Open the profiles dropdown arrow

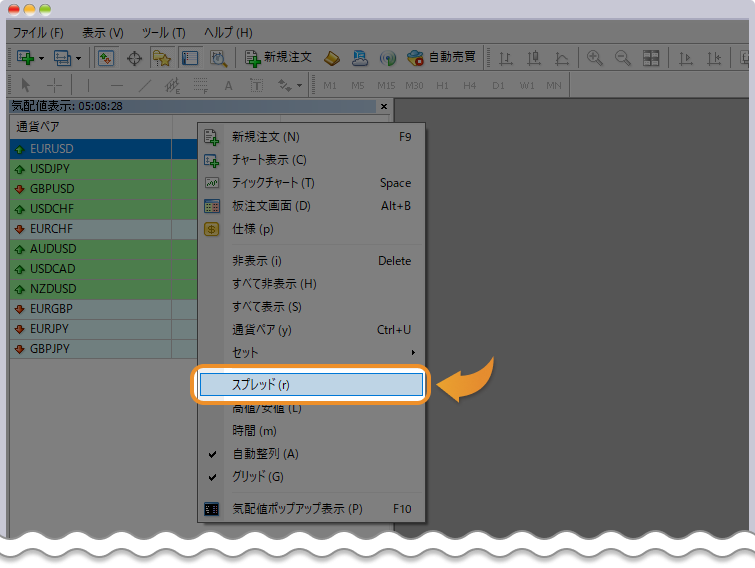[x=78, y=59]
